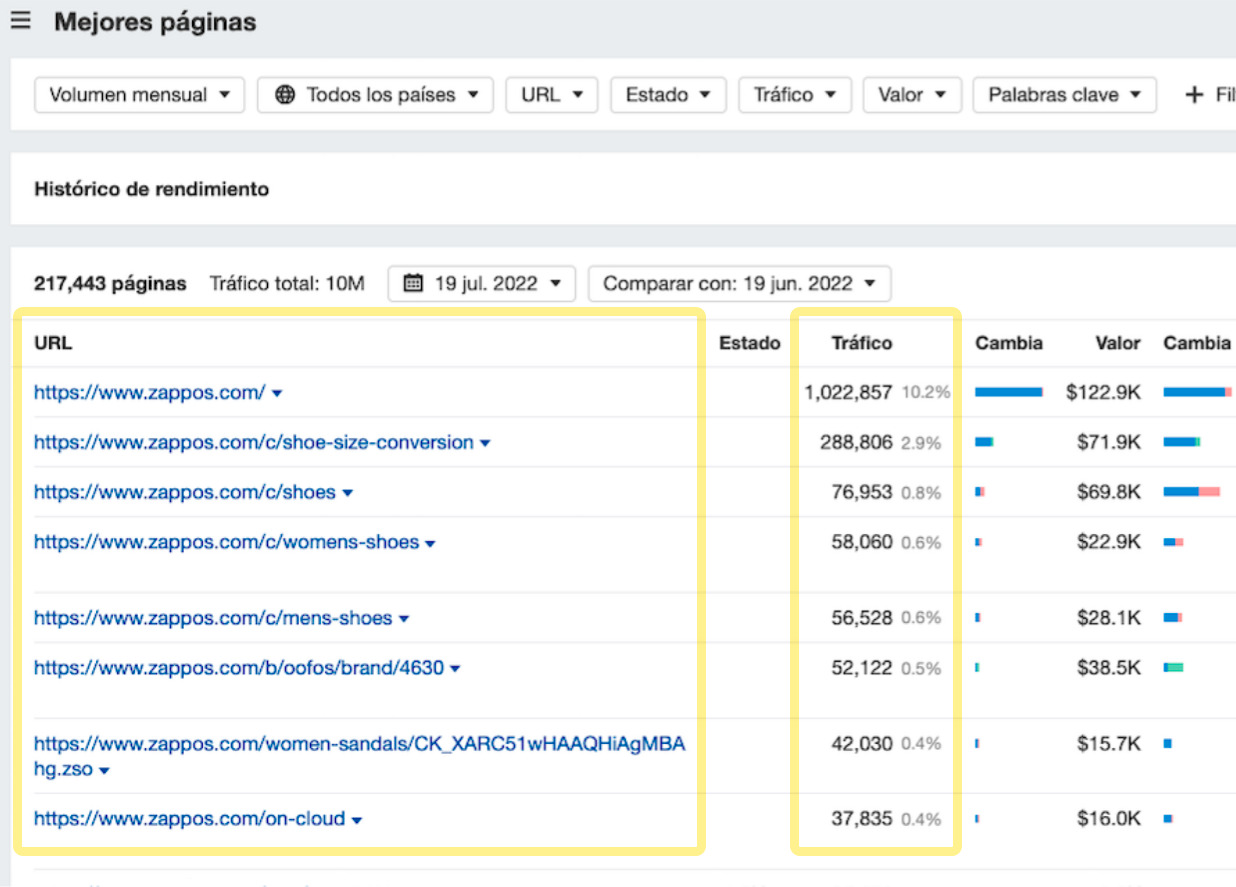The height and width of the screenshot is (887, 1236).
Task: Select the traffic value 42,030
Action: [862, 744]
